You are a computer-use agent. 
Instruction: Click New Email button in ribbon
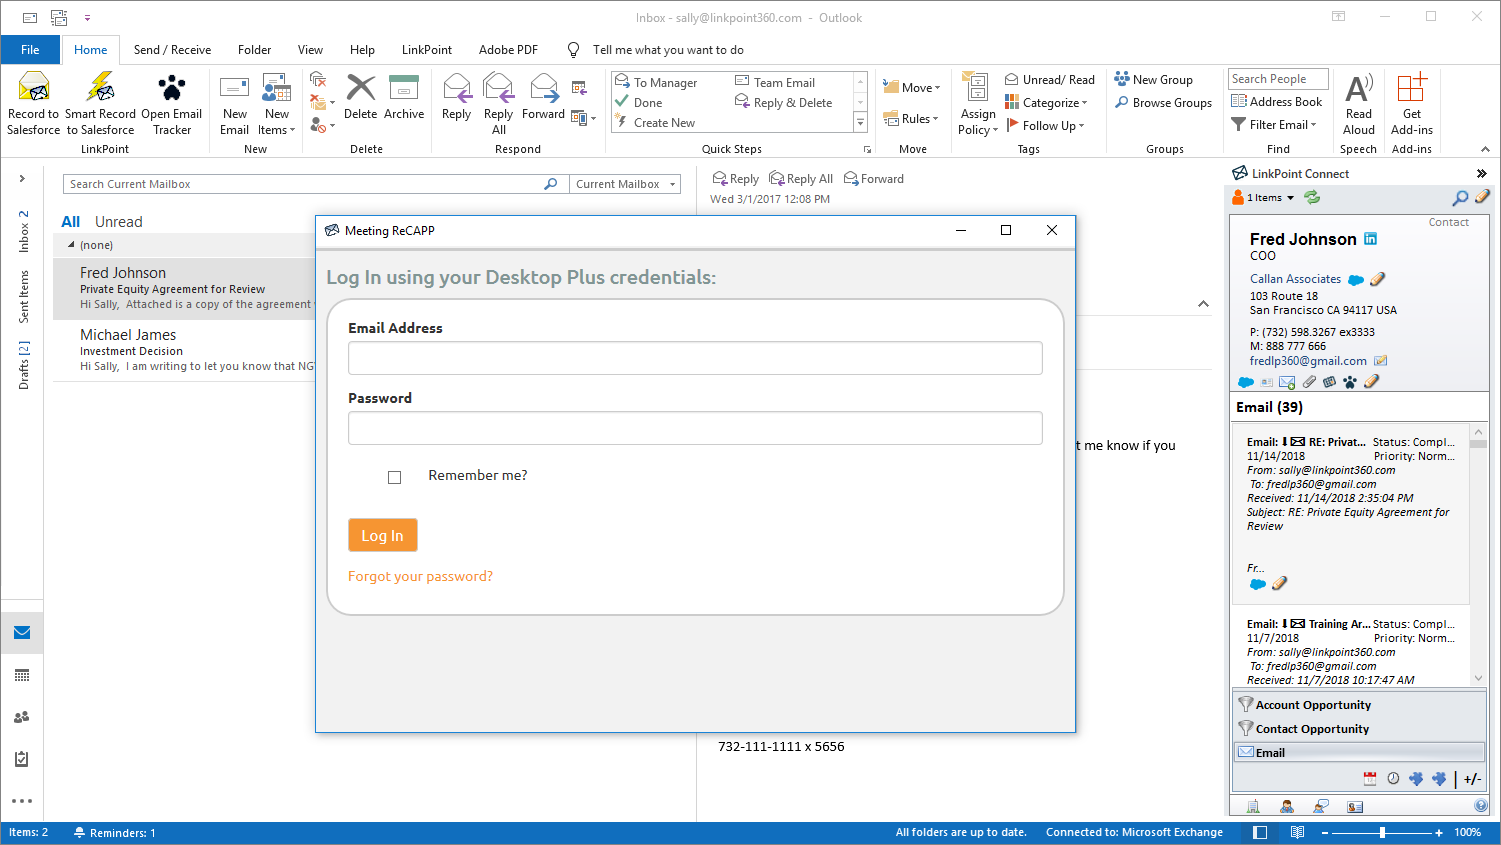[234, 104]
